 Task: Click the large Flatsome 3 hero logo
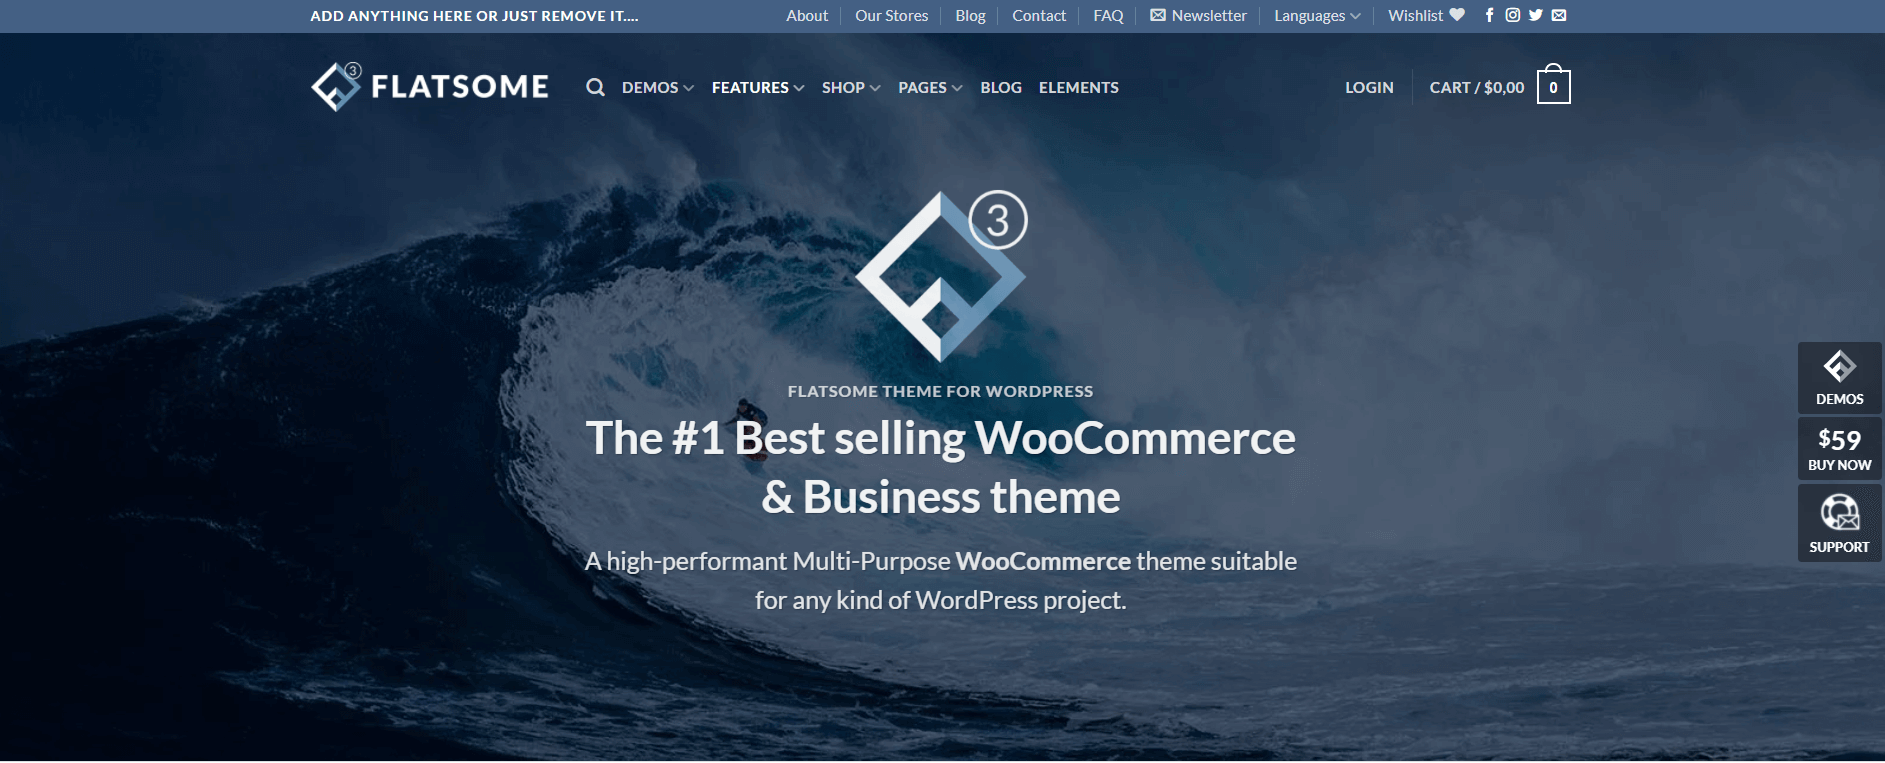(x=941, y=276)
